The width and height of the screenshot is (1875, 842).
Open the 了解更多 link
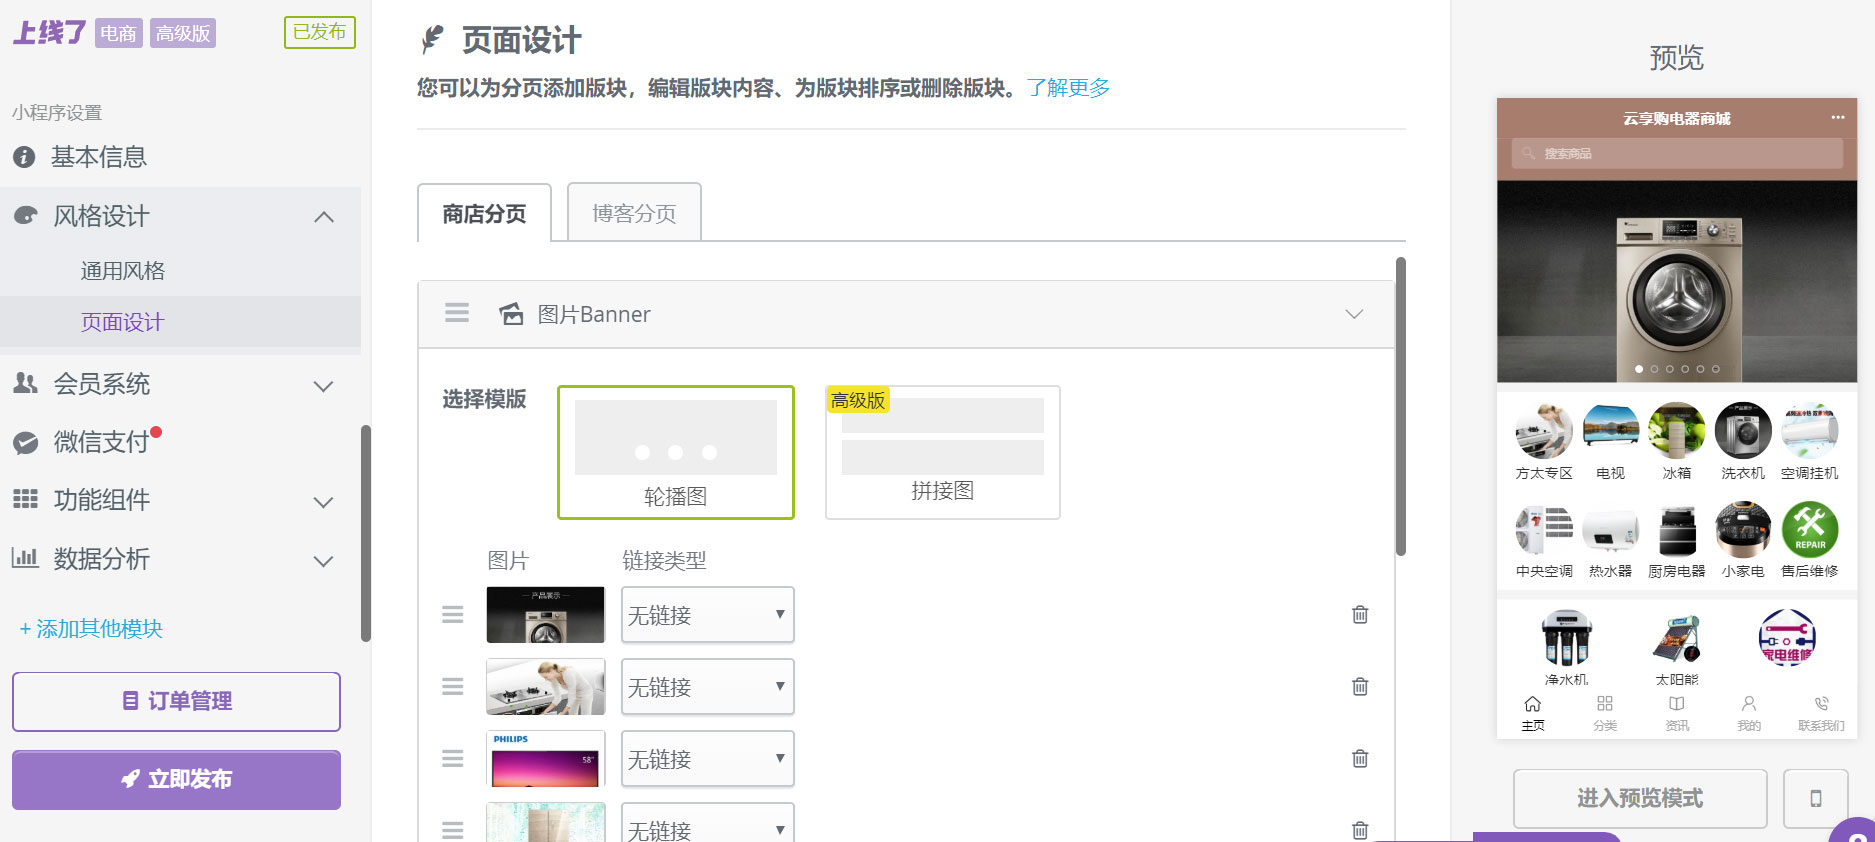(x=1068, y=88)
